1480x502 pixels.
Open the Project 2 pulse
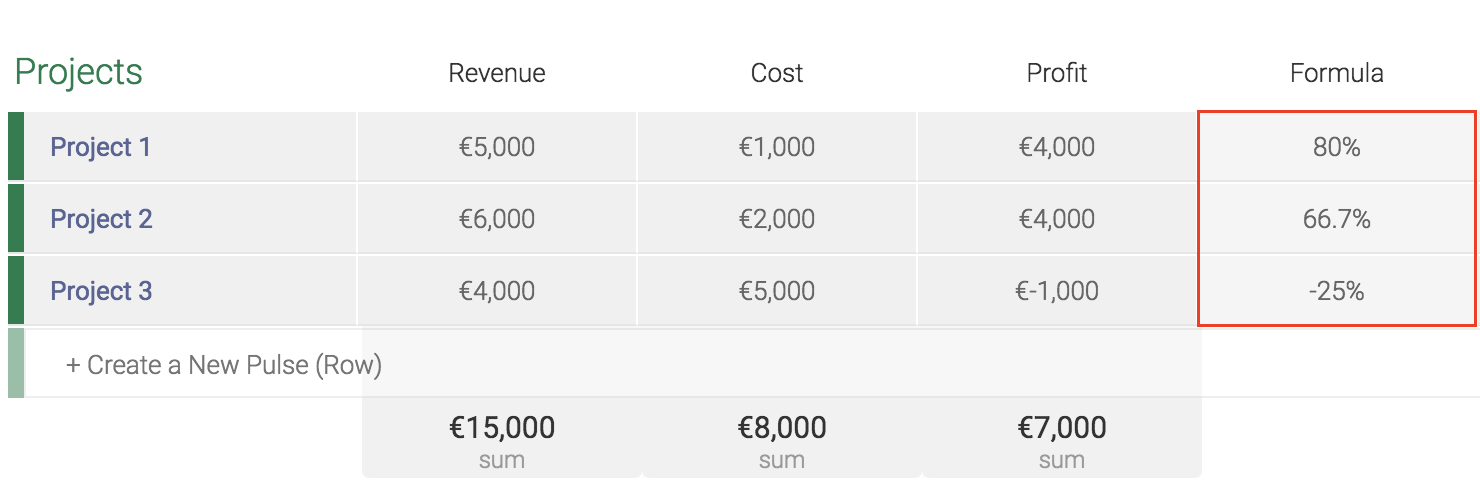102,219
